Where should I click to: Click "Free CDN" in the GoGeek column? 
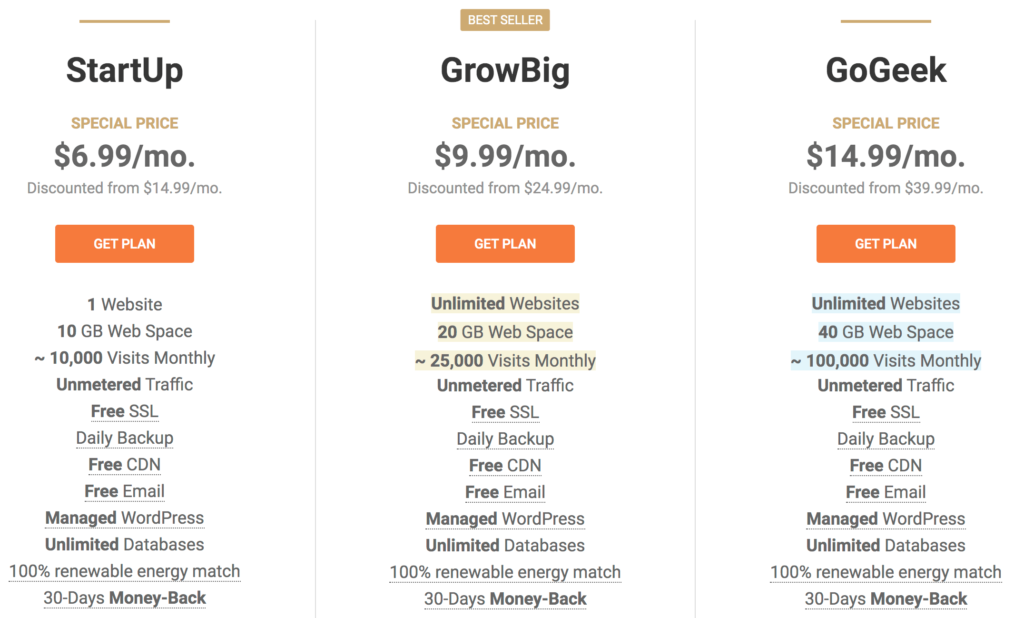pos(885,465)
